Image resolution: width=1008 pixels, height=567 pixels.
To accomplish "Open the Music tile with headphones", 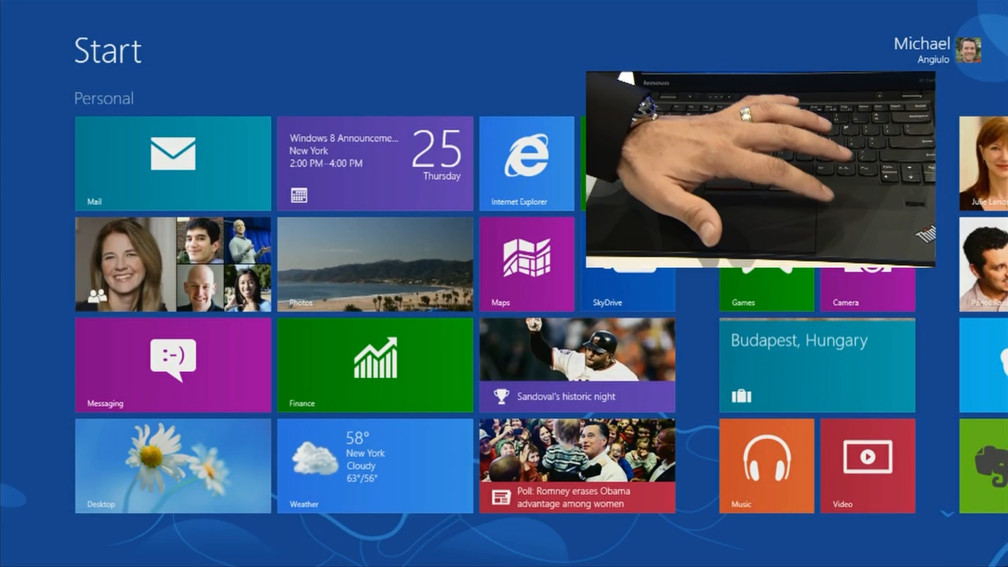I will [767, 465].
